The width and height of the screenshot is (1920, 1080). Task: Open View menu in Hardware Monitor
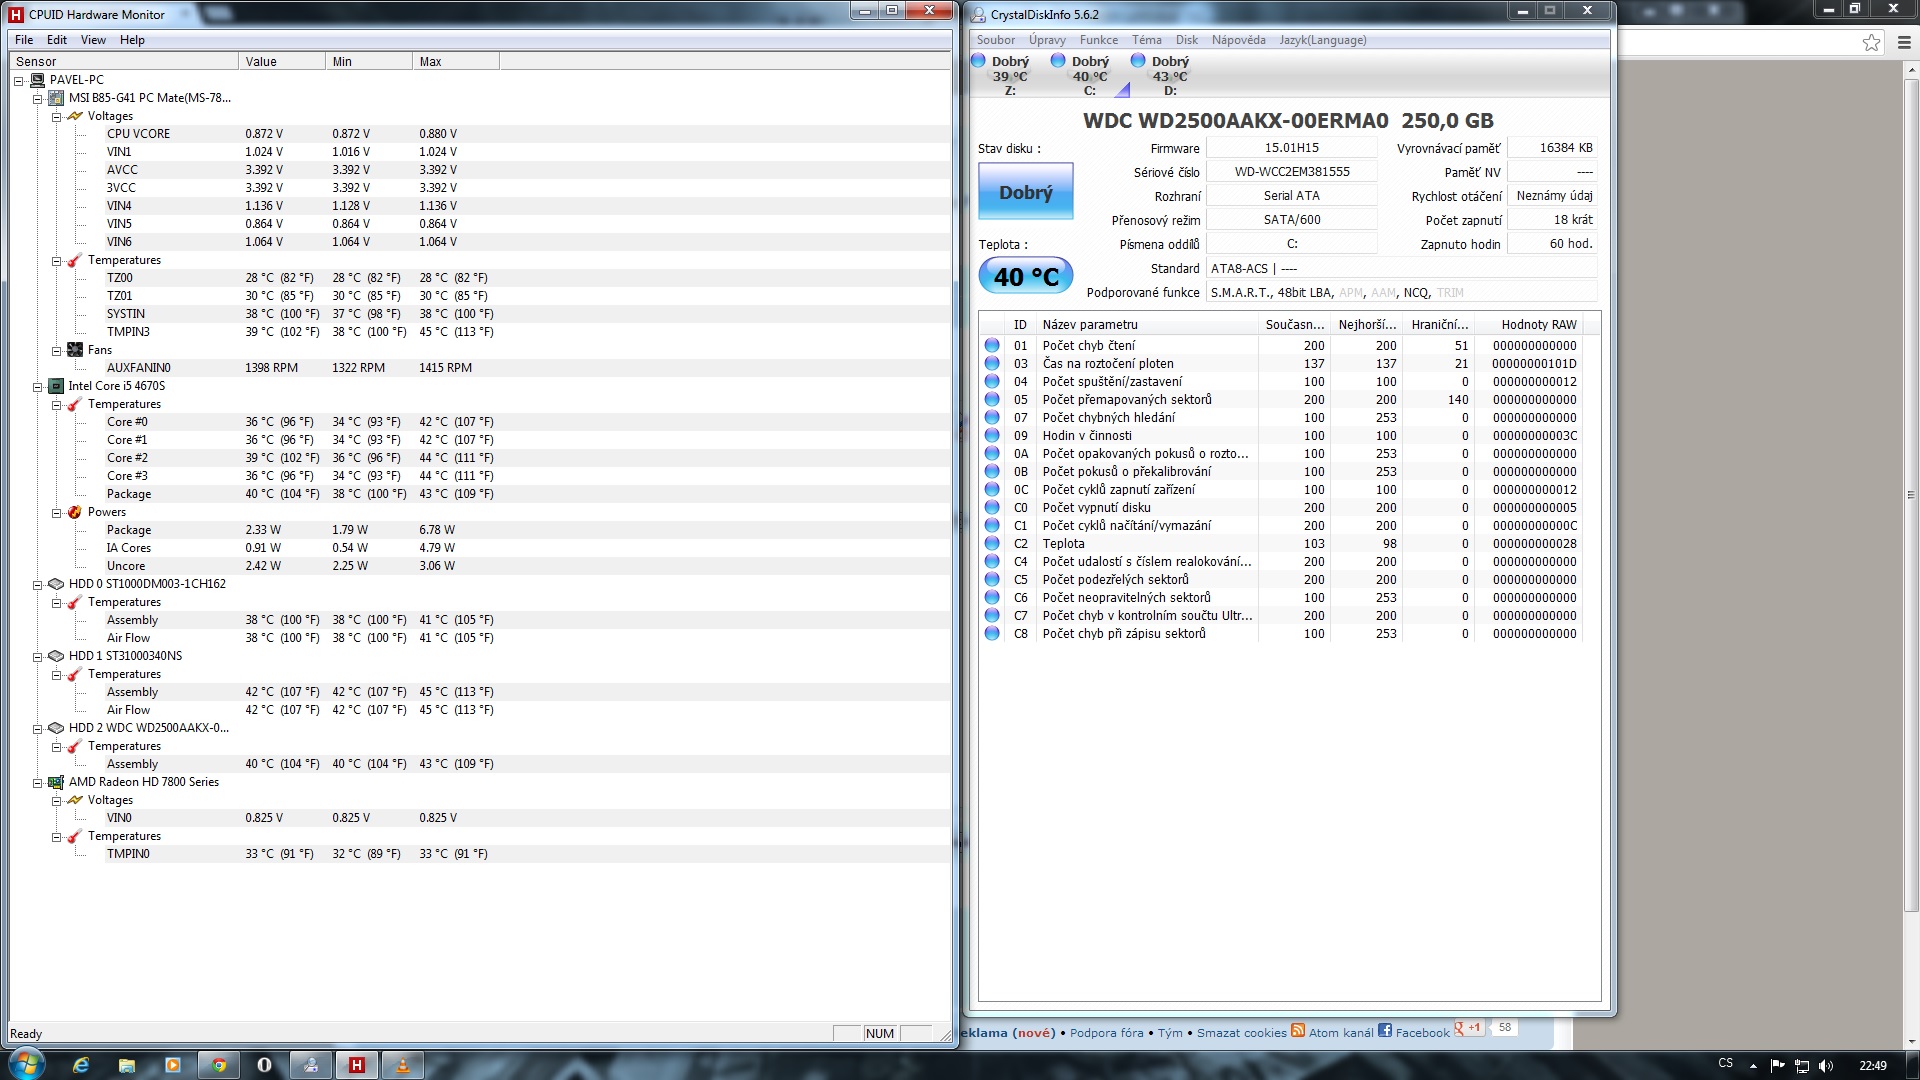(93, 40)
